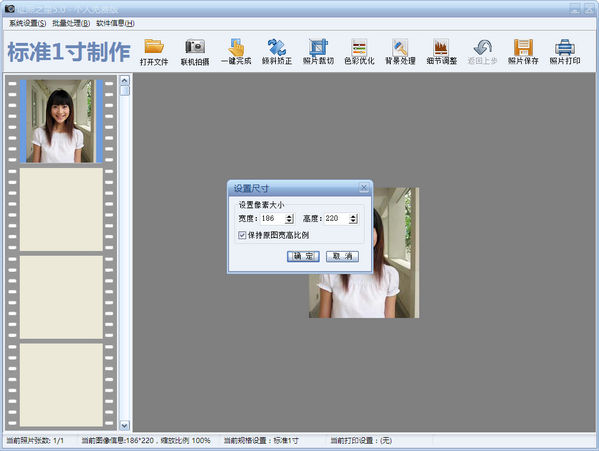Click the filmstrip scrollbar thumb
599x451 pixels.
click(x=125, y=91)
